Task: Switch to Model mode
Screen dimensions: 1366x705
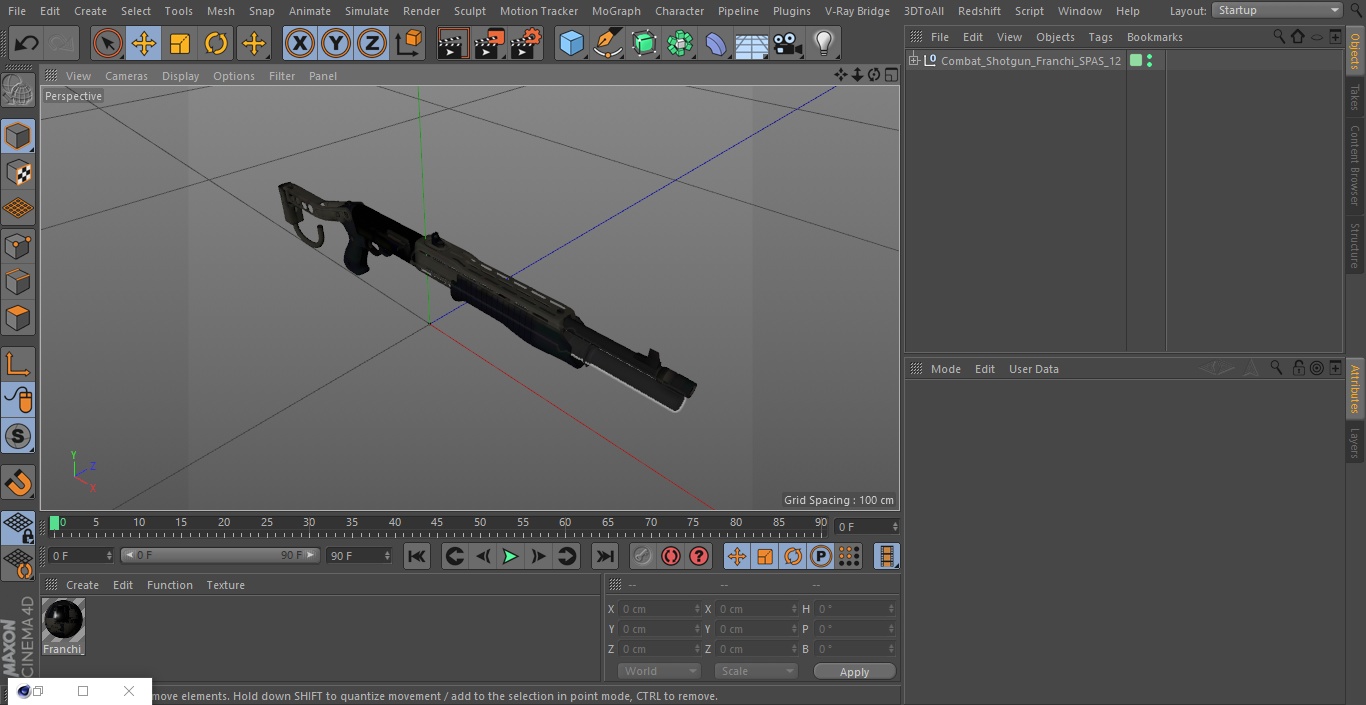Action: click(18, 136)
